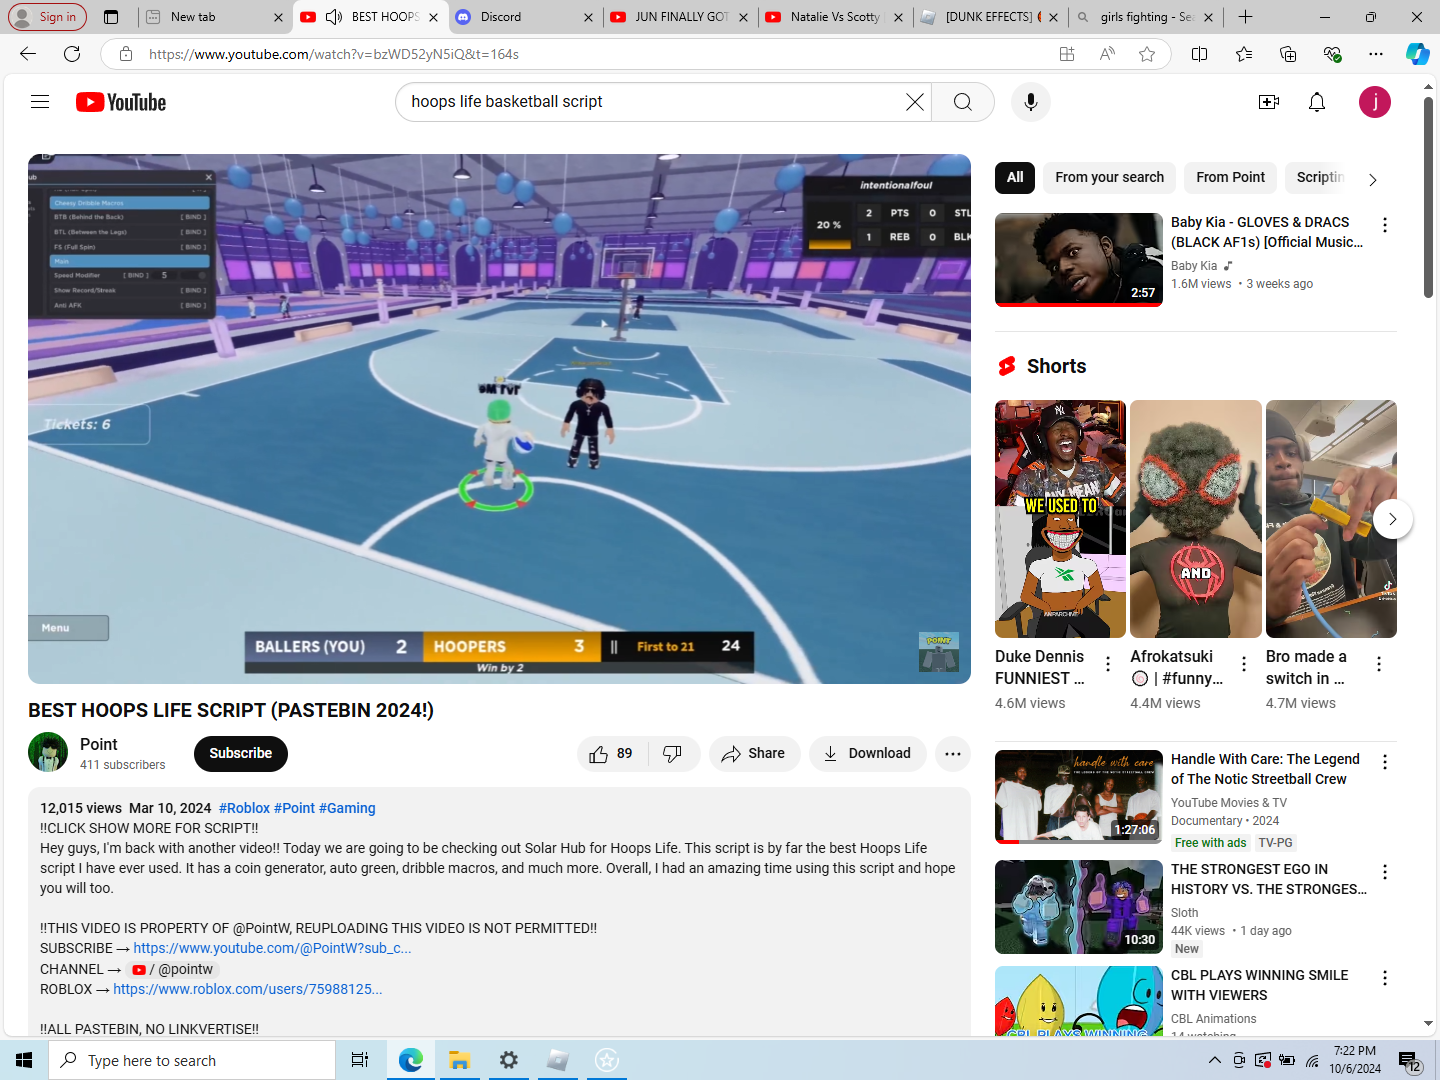Clear the search box with the X

click(x=914, y=102)
